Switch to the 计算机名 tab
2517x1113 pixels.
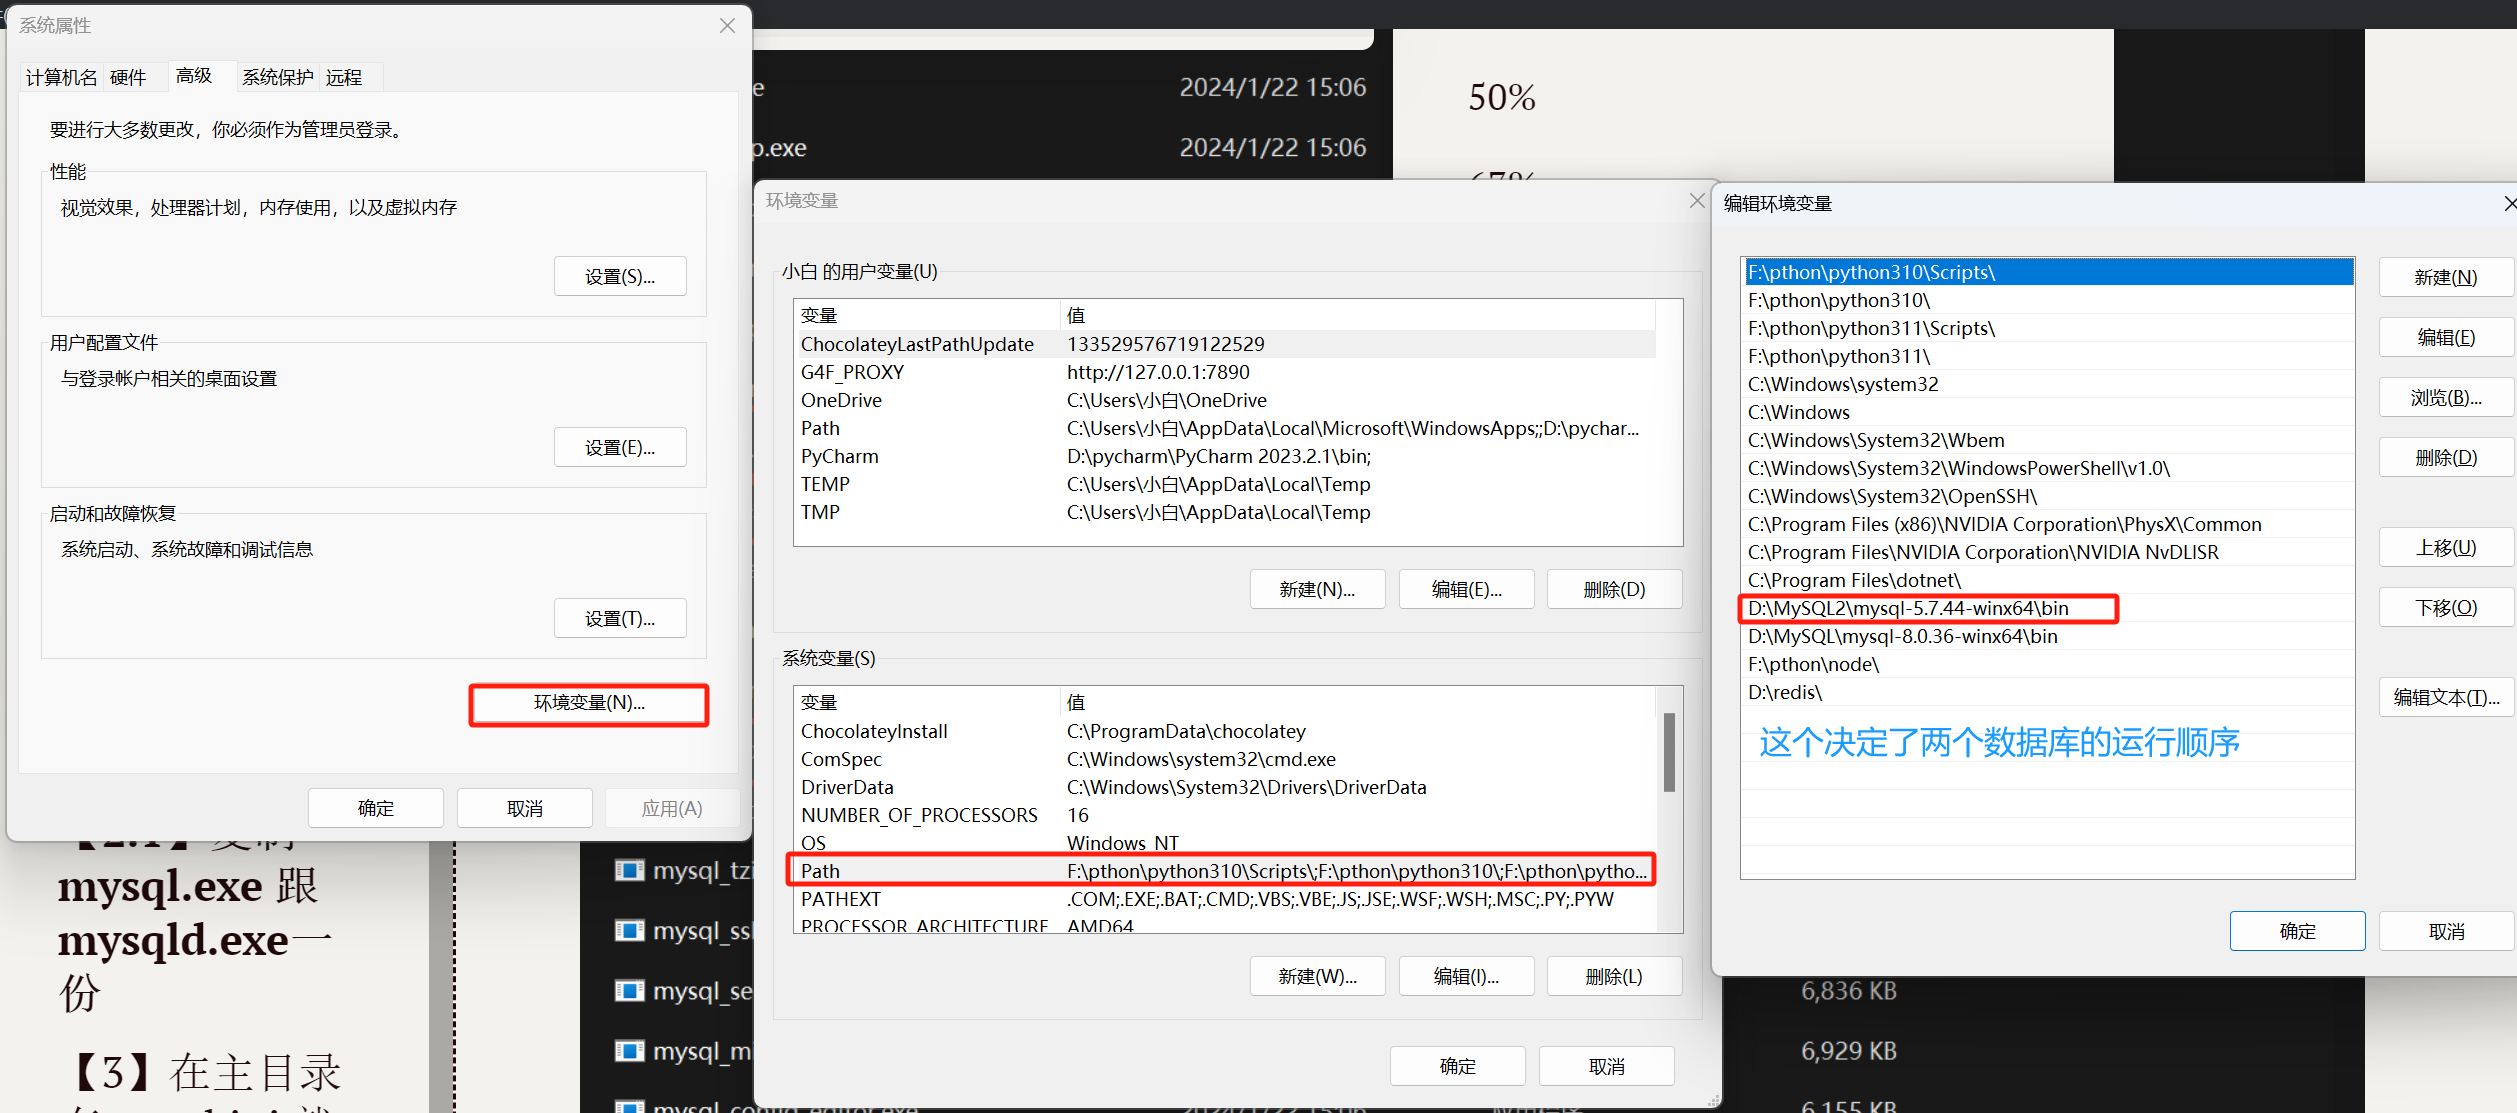click(61, 78)
